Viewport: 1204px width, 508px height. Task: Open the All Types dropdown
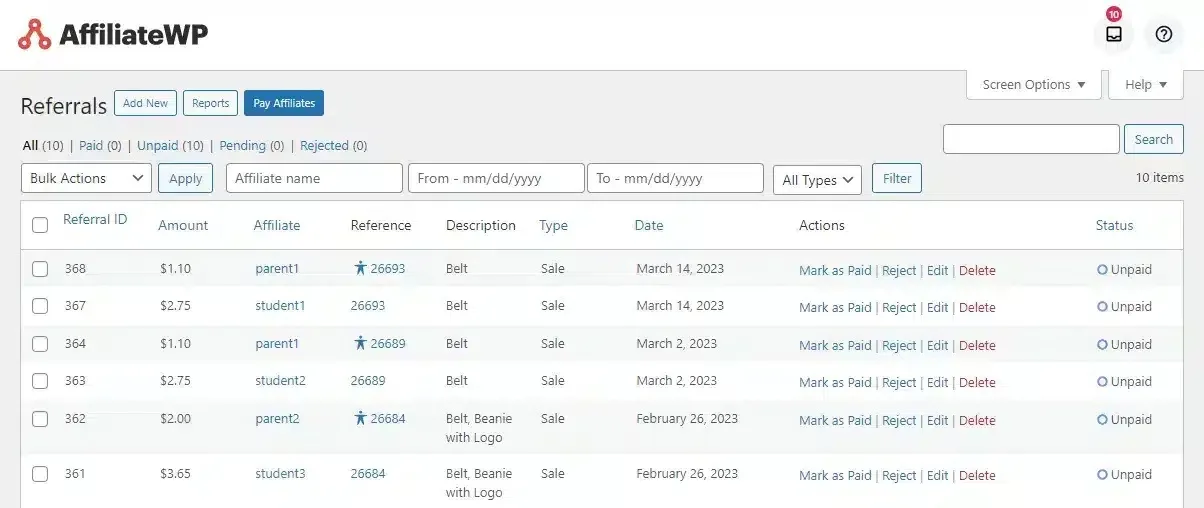[x=817, y=180]
